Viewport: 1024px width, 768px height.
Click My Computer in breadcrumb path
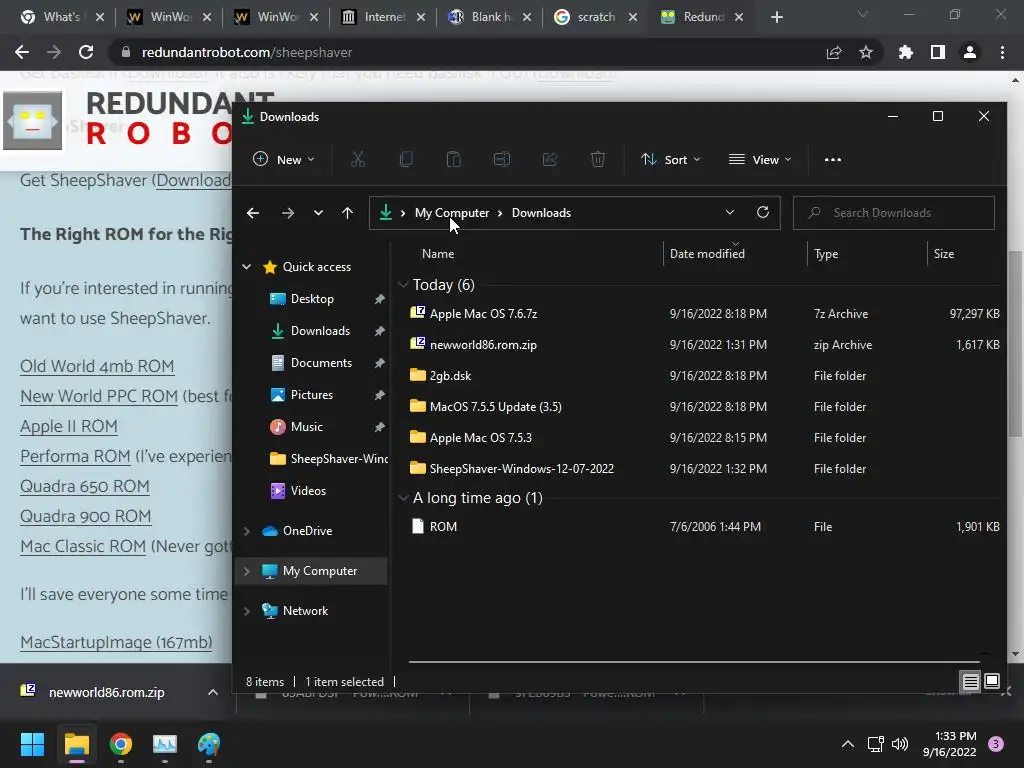pyautogui.click(x=452, y=213)
